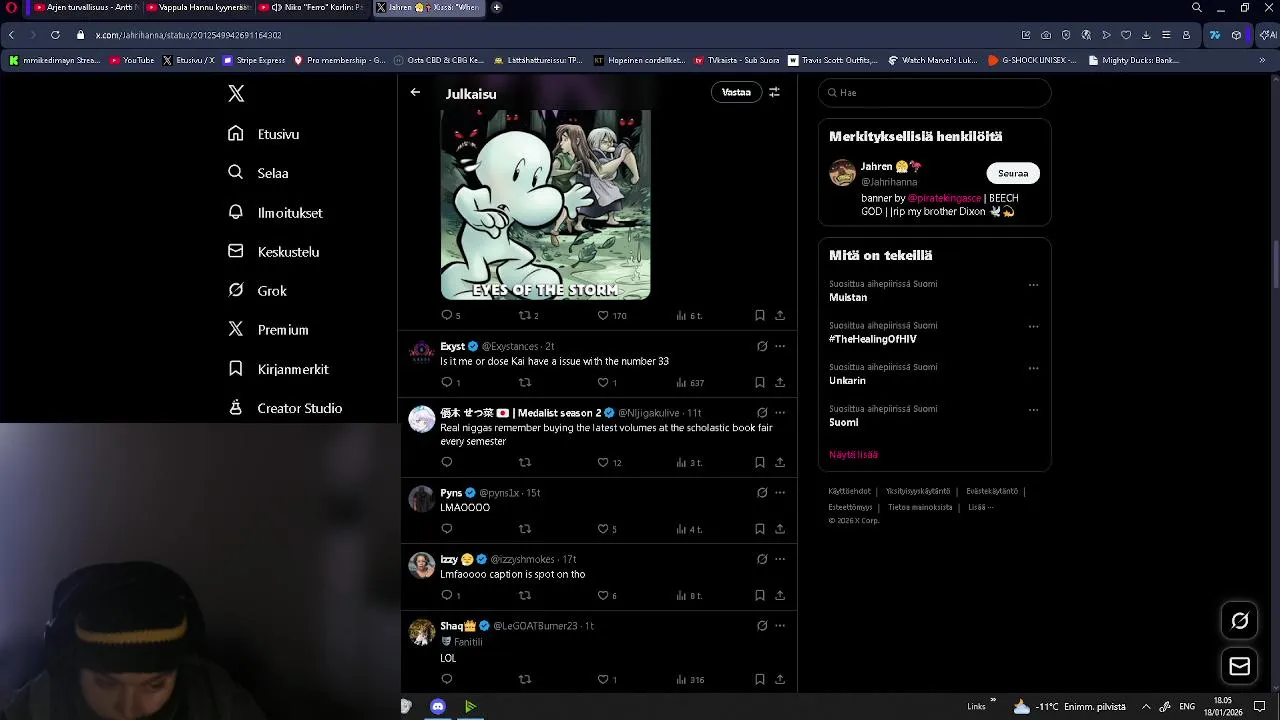Image resolution: width=1280 pixels, height=720 pixels.
Task: Open a new browser tab
Action: [x=496, y=7]
